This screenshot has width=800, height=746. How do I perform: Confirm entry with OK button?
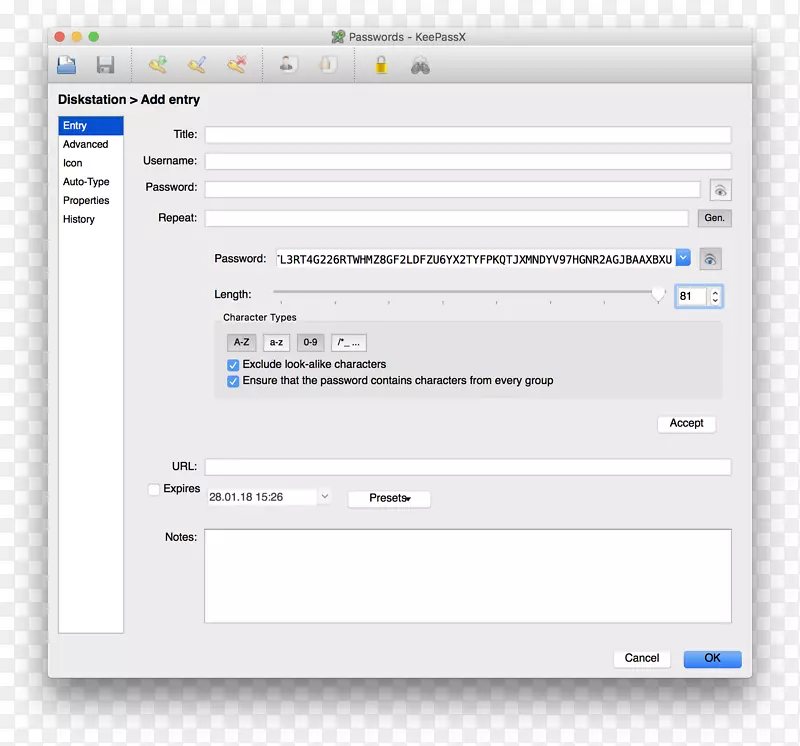(712, 658)
